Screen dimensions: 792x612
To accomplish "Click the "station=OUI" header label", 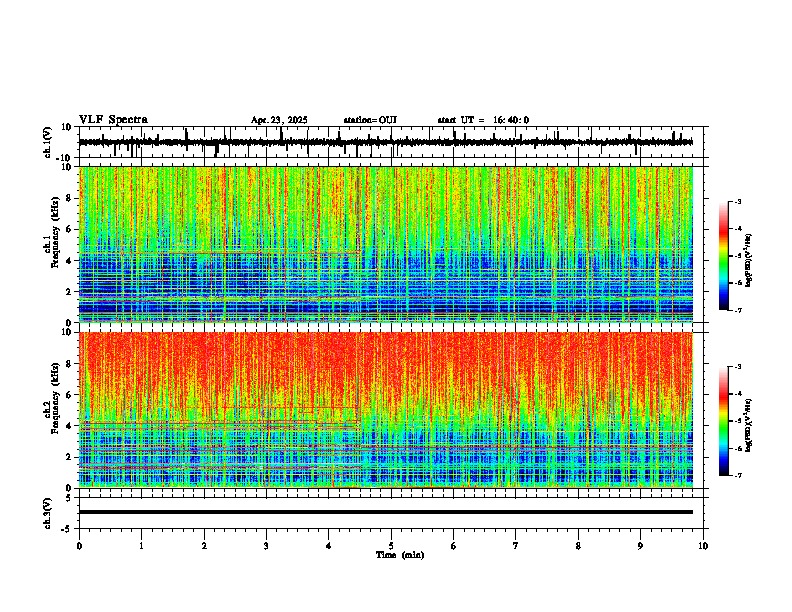I will pos(370,120).
